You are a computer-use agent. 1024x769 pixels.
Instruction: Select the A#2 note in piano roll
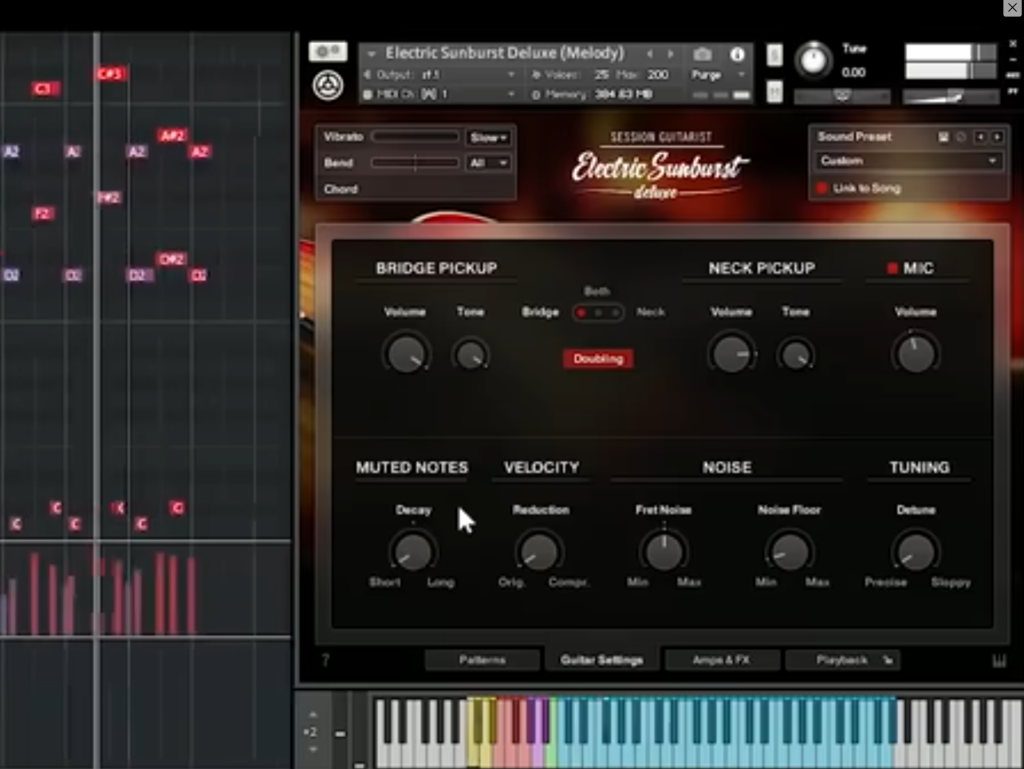[172, 135]
